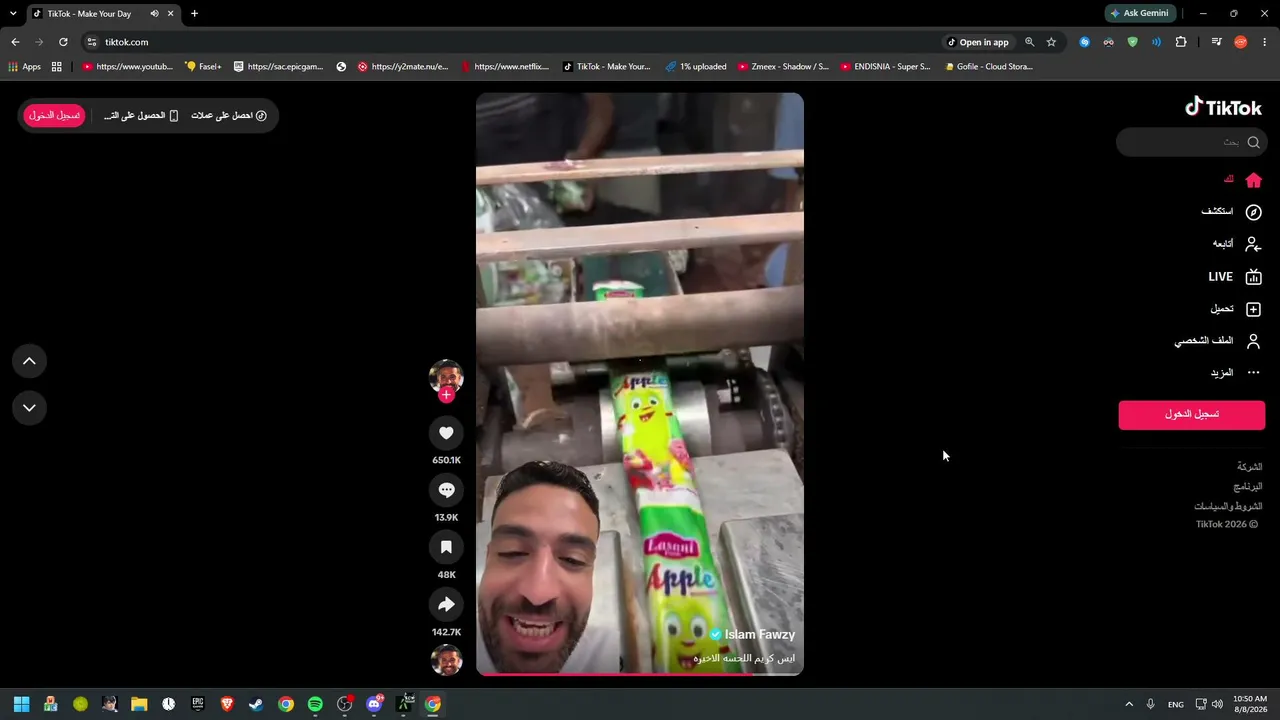
Task: Close the TikTok - Make Your Day tab
Action: click(171, 14)
